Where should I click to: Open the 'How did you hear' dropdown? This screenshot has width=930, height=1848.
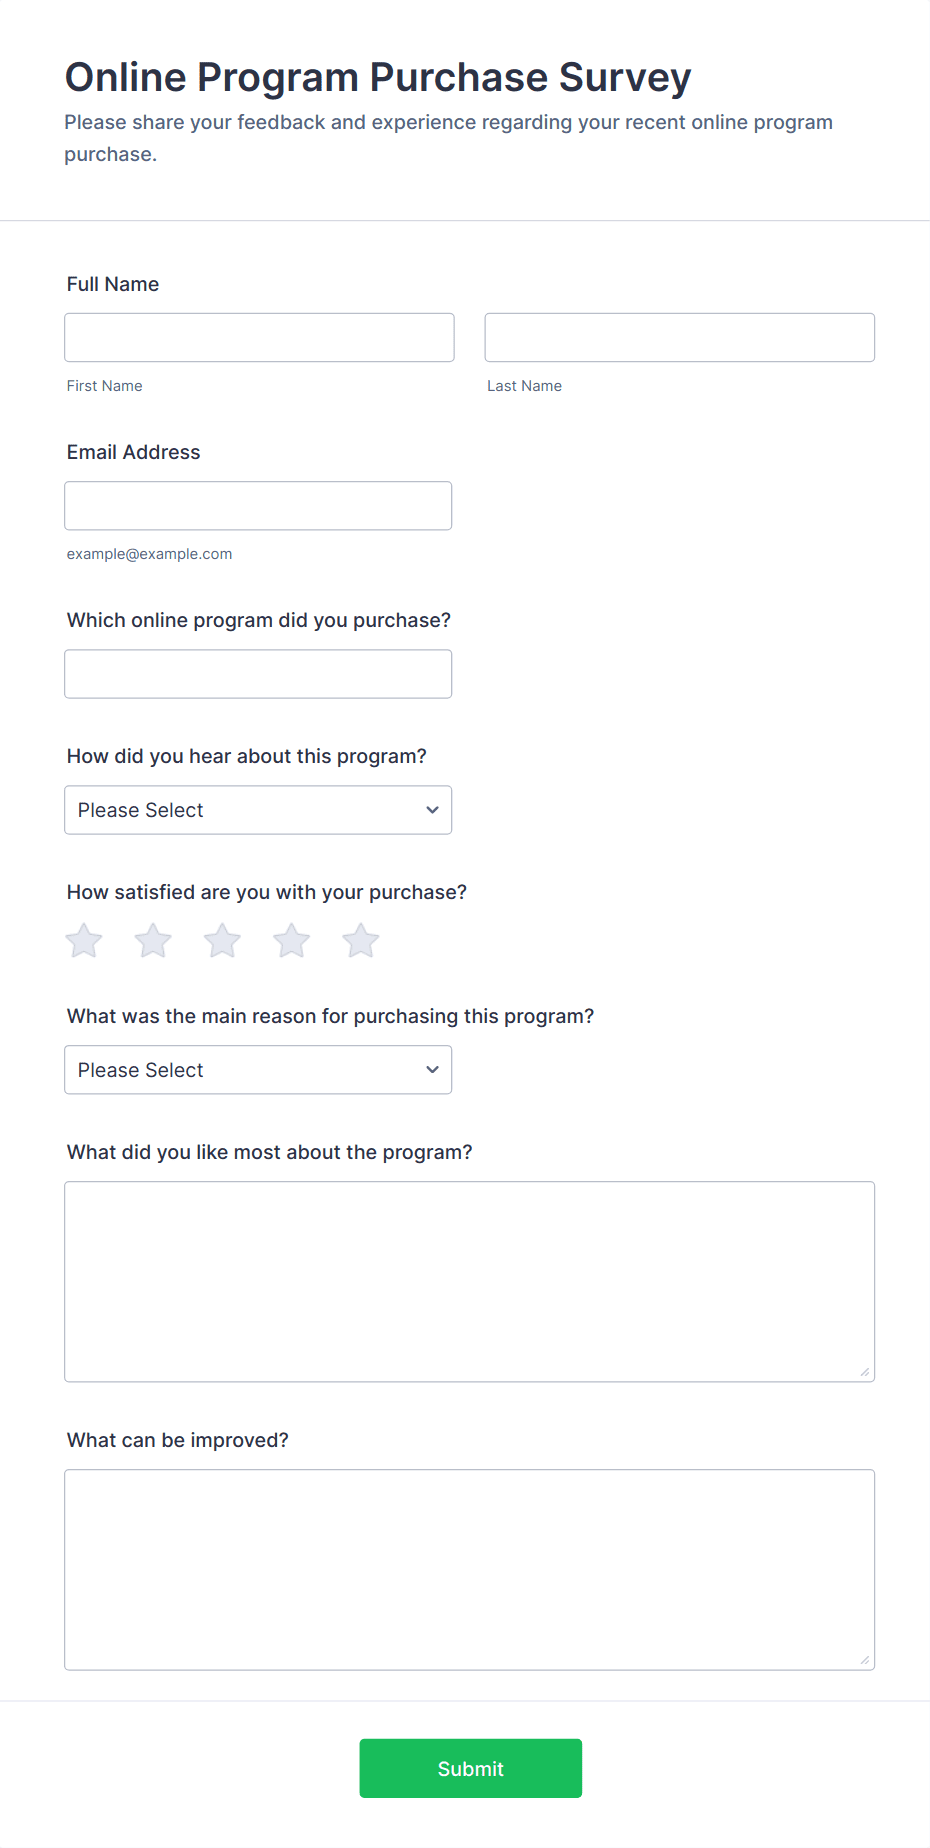[257, 810]
